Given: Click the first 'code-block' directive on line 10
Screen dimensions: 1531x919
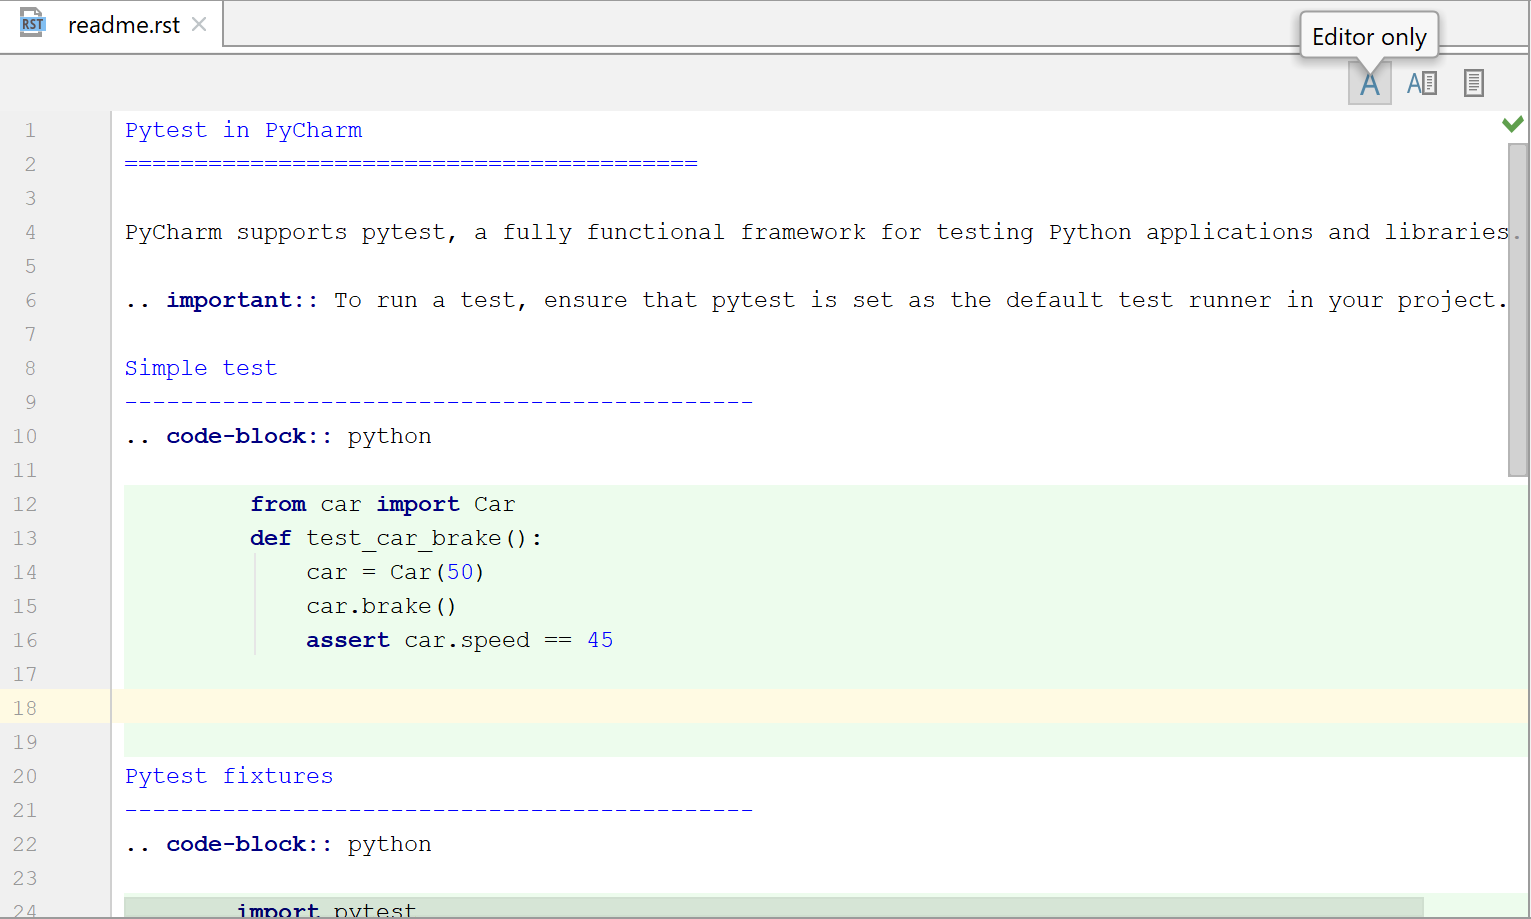Looking at the screenshot, I should coord(236,436).
